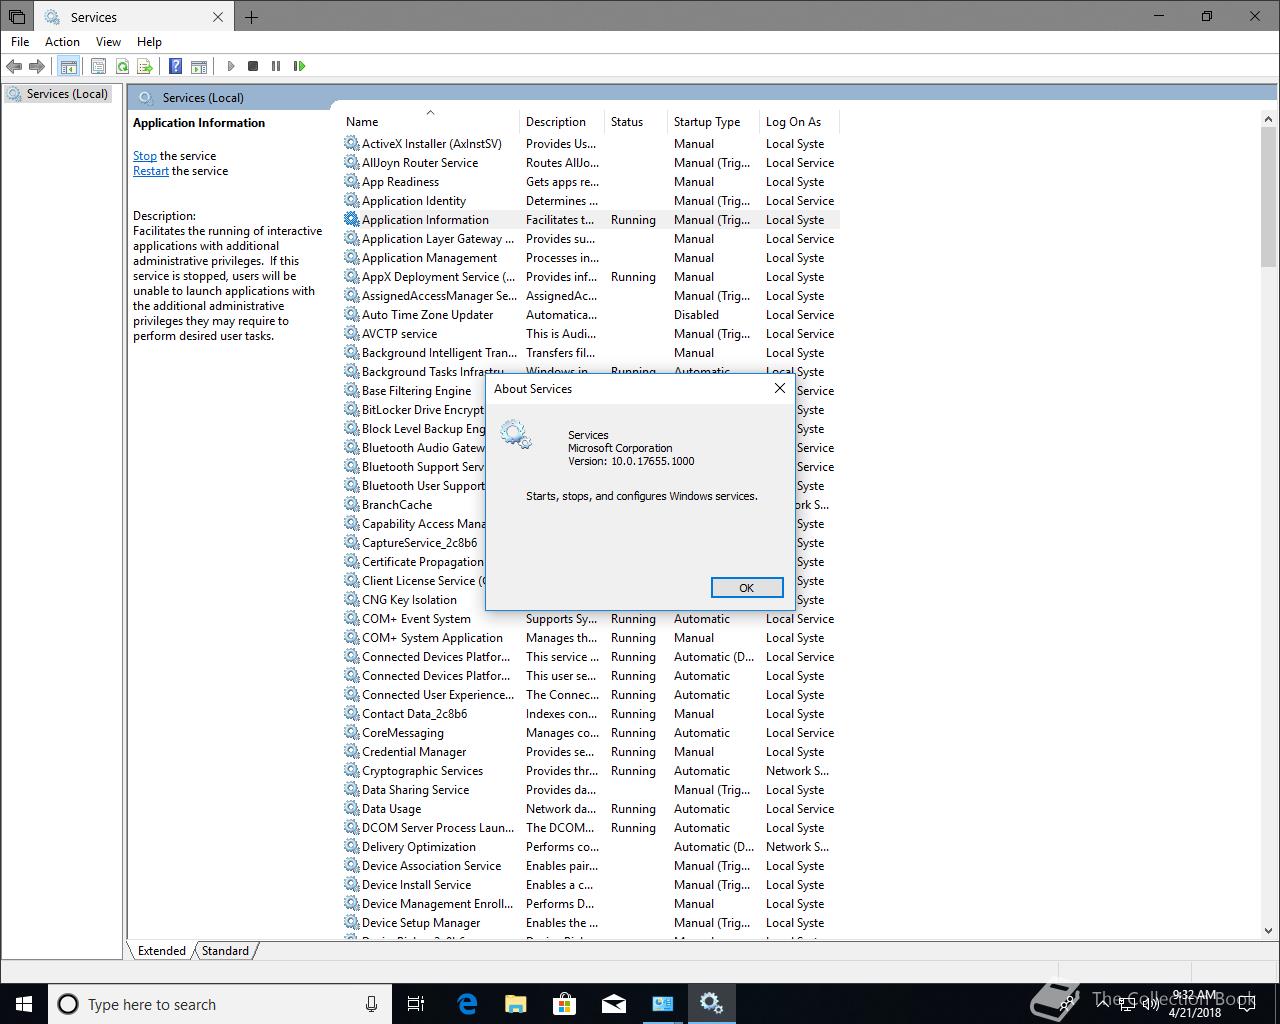1280x1024 pixels.
Task: Select the App Readiness service
Action: point(400,182)
